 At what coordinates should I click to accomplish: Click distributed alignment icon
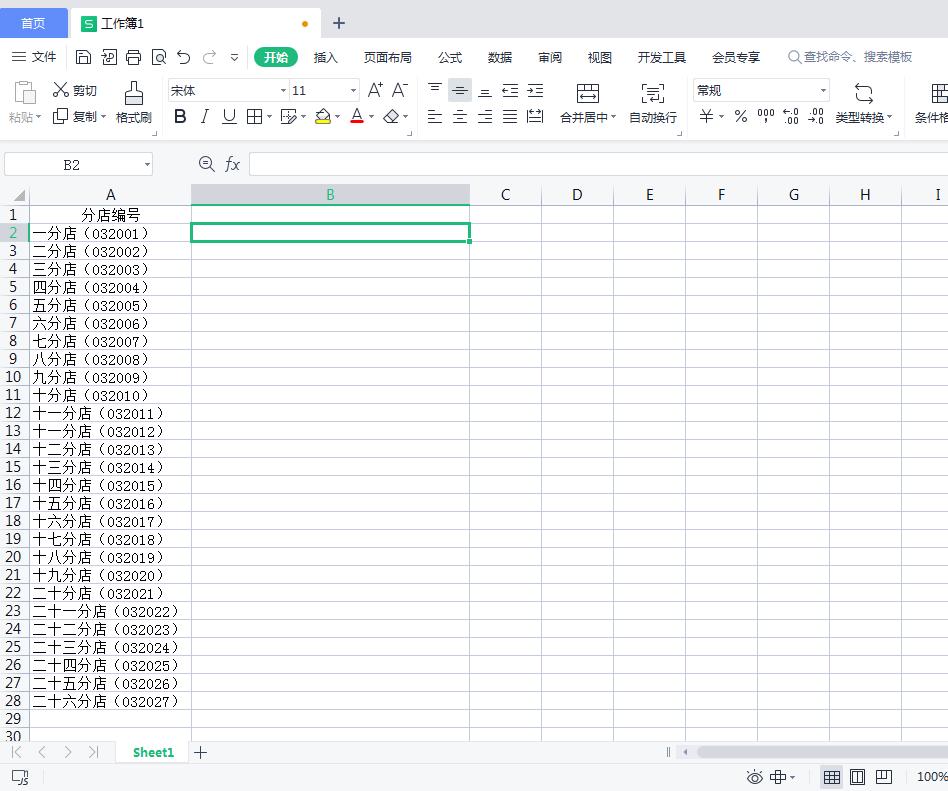[x=535, y=116]
